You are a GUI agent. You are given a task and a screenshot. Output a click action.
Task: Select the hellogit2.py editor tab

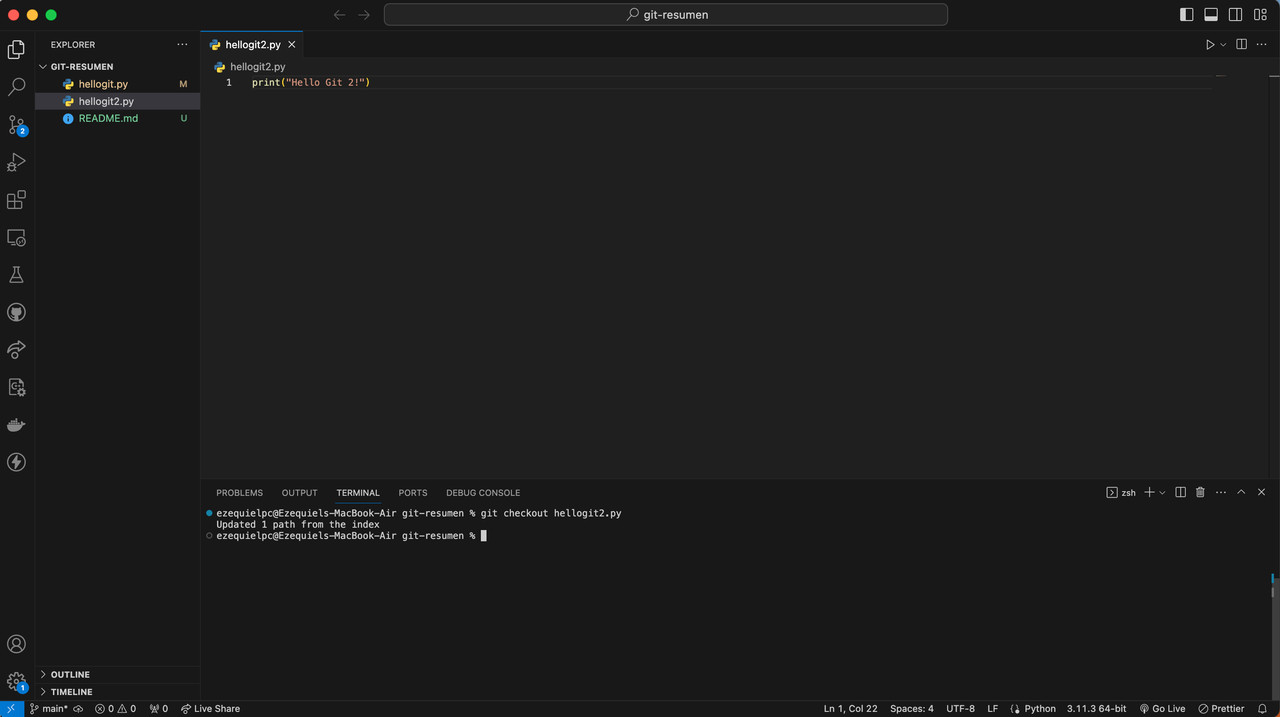253,45
